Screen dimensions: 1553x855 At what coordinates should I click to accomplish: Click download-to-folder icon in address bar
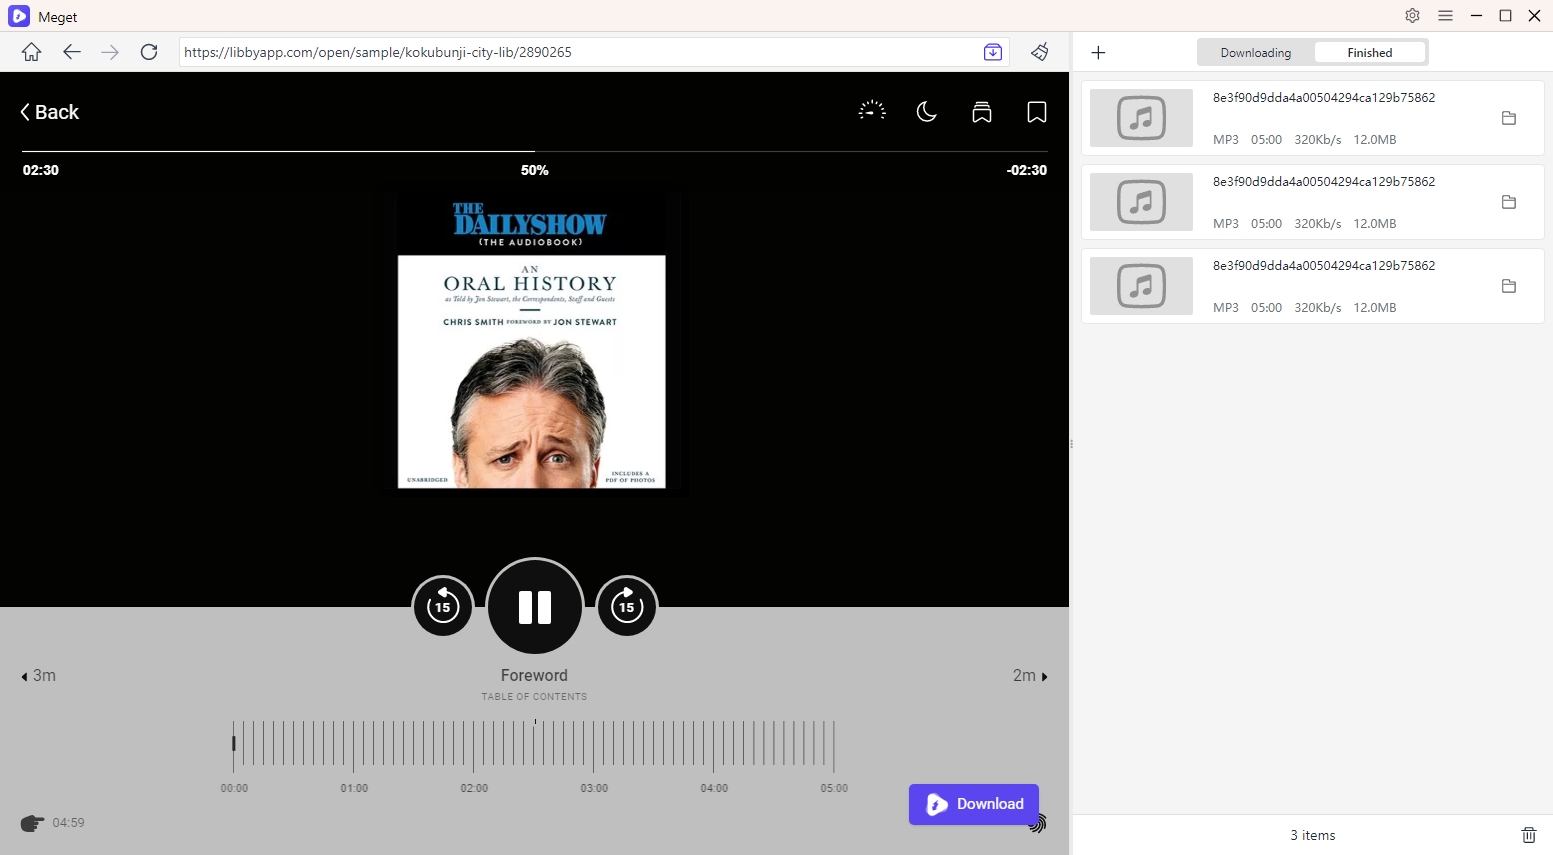point(993,52)
